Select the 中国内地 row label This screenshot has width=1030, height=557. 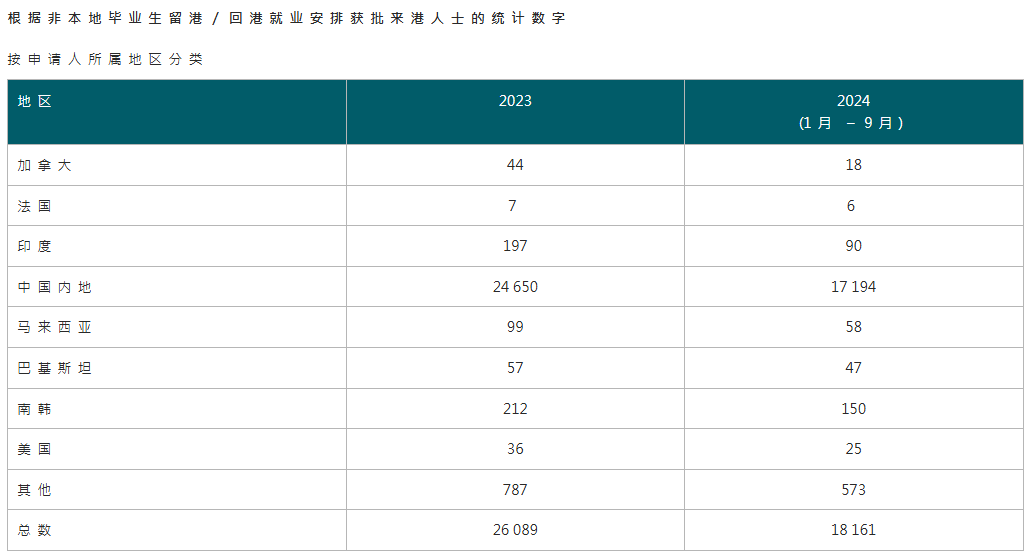tap(55, 287)
